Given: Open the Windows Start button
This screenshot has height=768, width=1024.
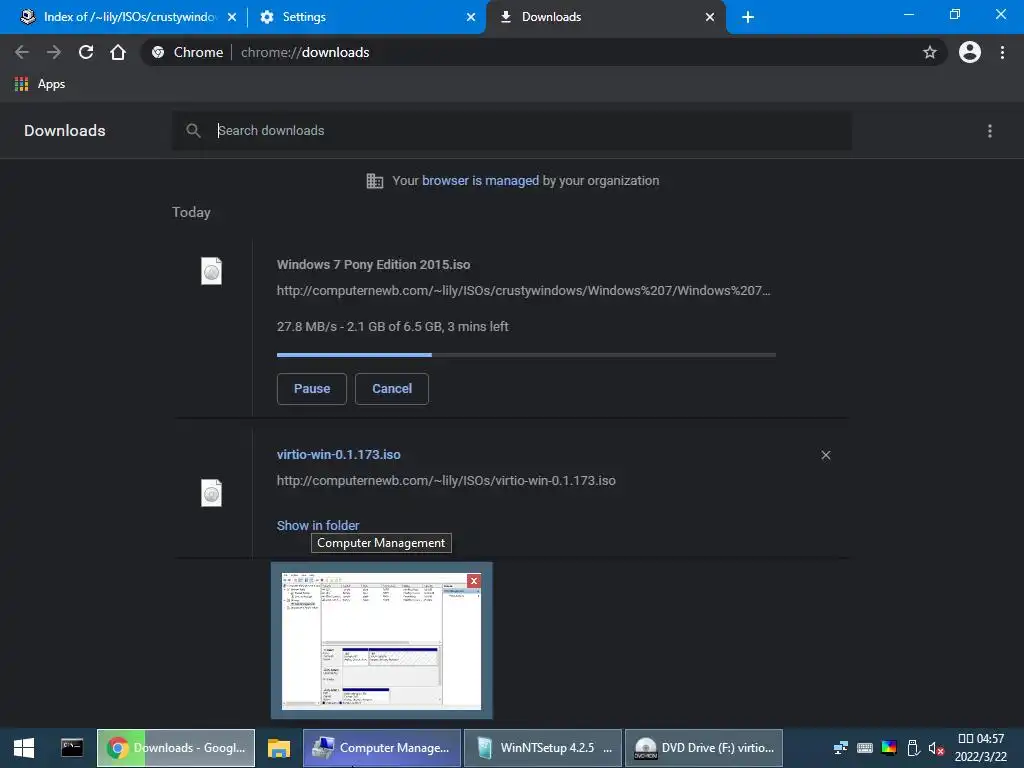Looking at the screenshot, I should click(x=24, y=748).
